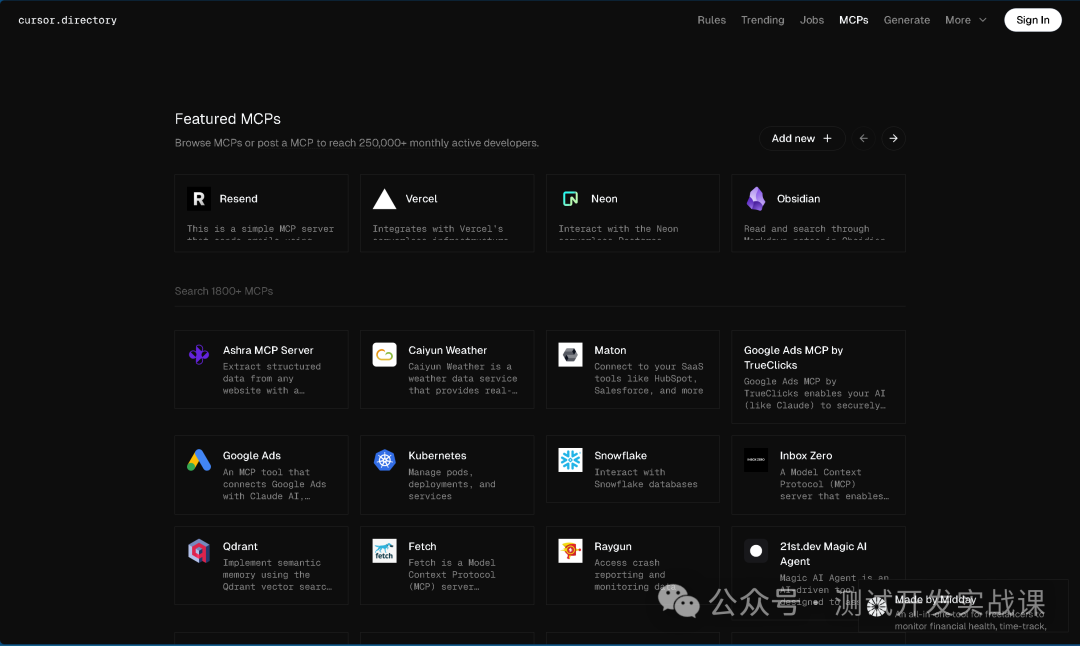This screenshot has height=646, width=1080.
Task: Click the Qdrant logo icon
Action: pyautogui.click(x=199, y=551)
